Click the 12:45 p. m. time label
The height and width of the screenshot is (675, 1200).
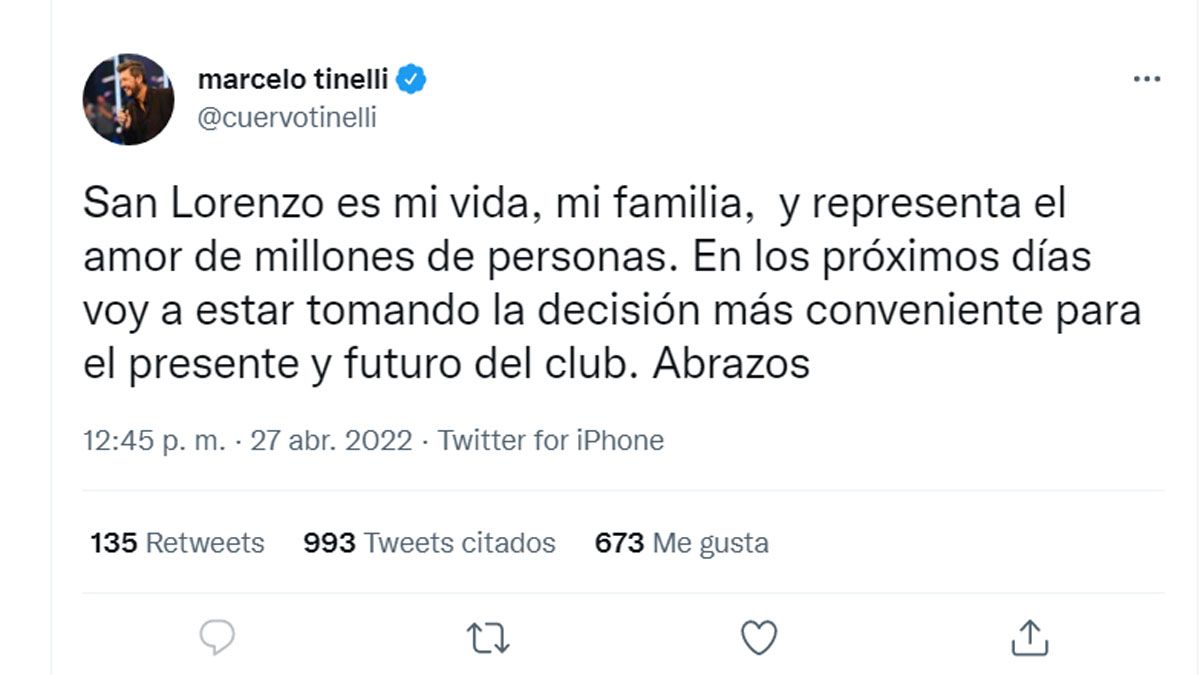point(153,439)
